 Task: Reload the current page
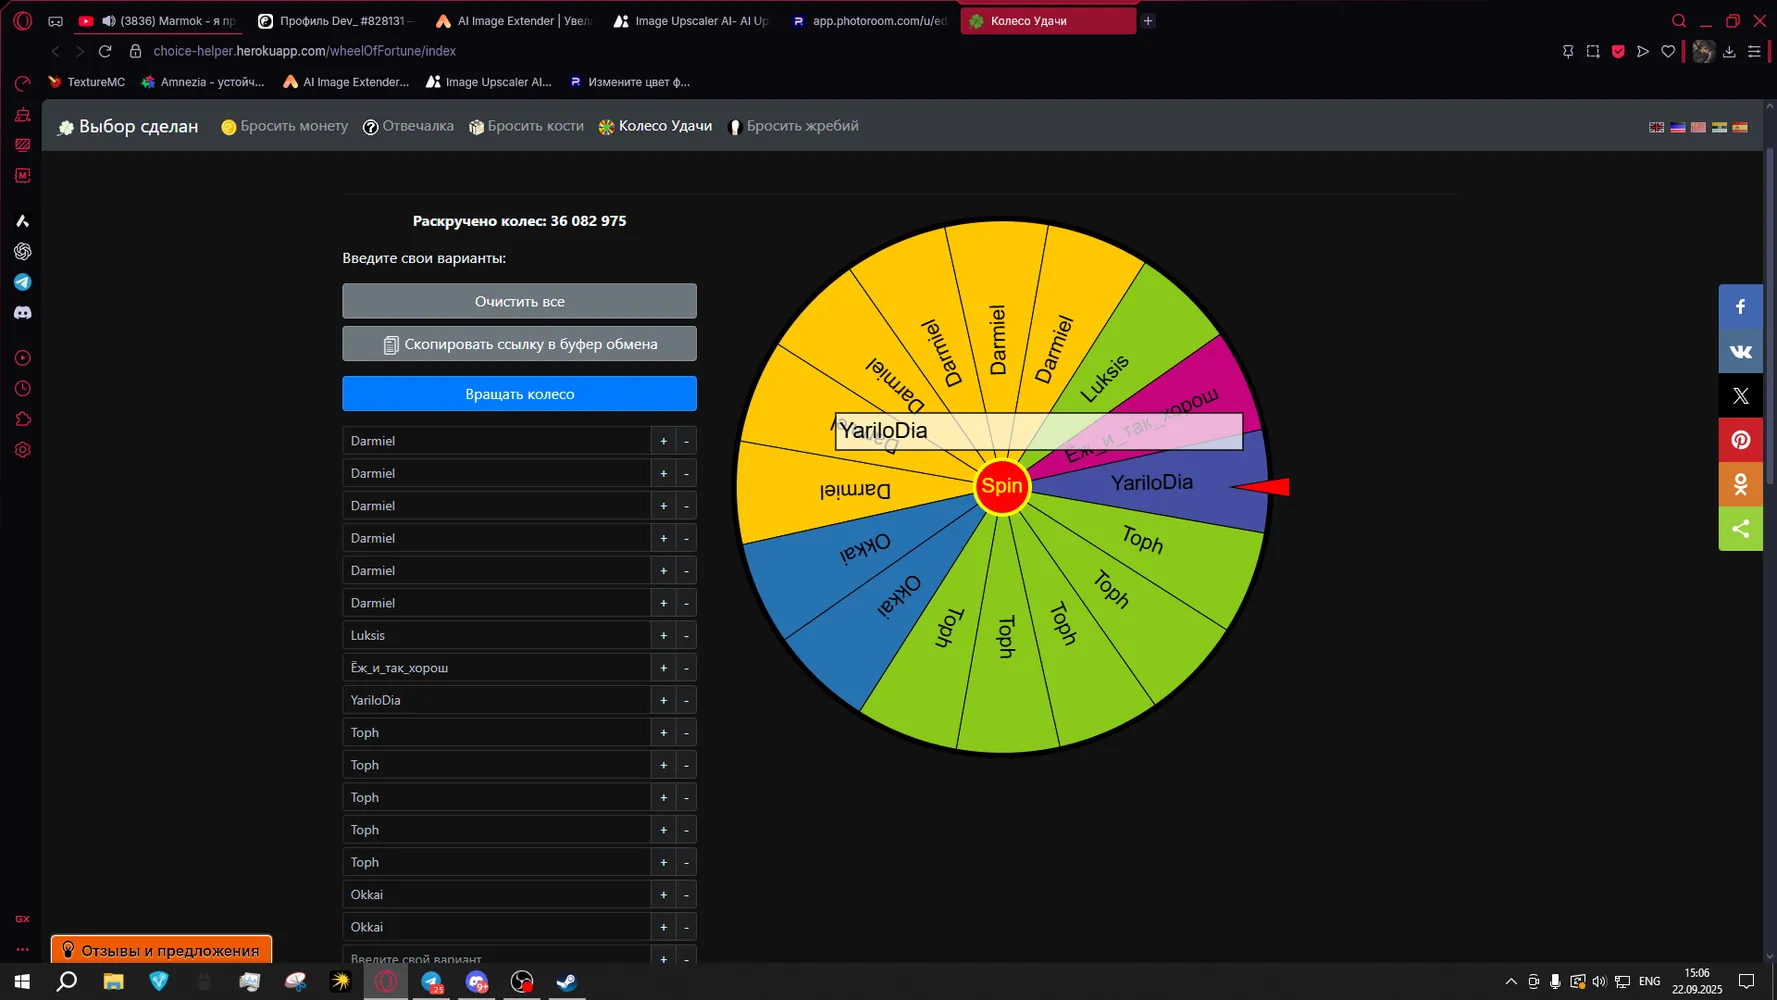[105, 51]
